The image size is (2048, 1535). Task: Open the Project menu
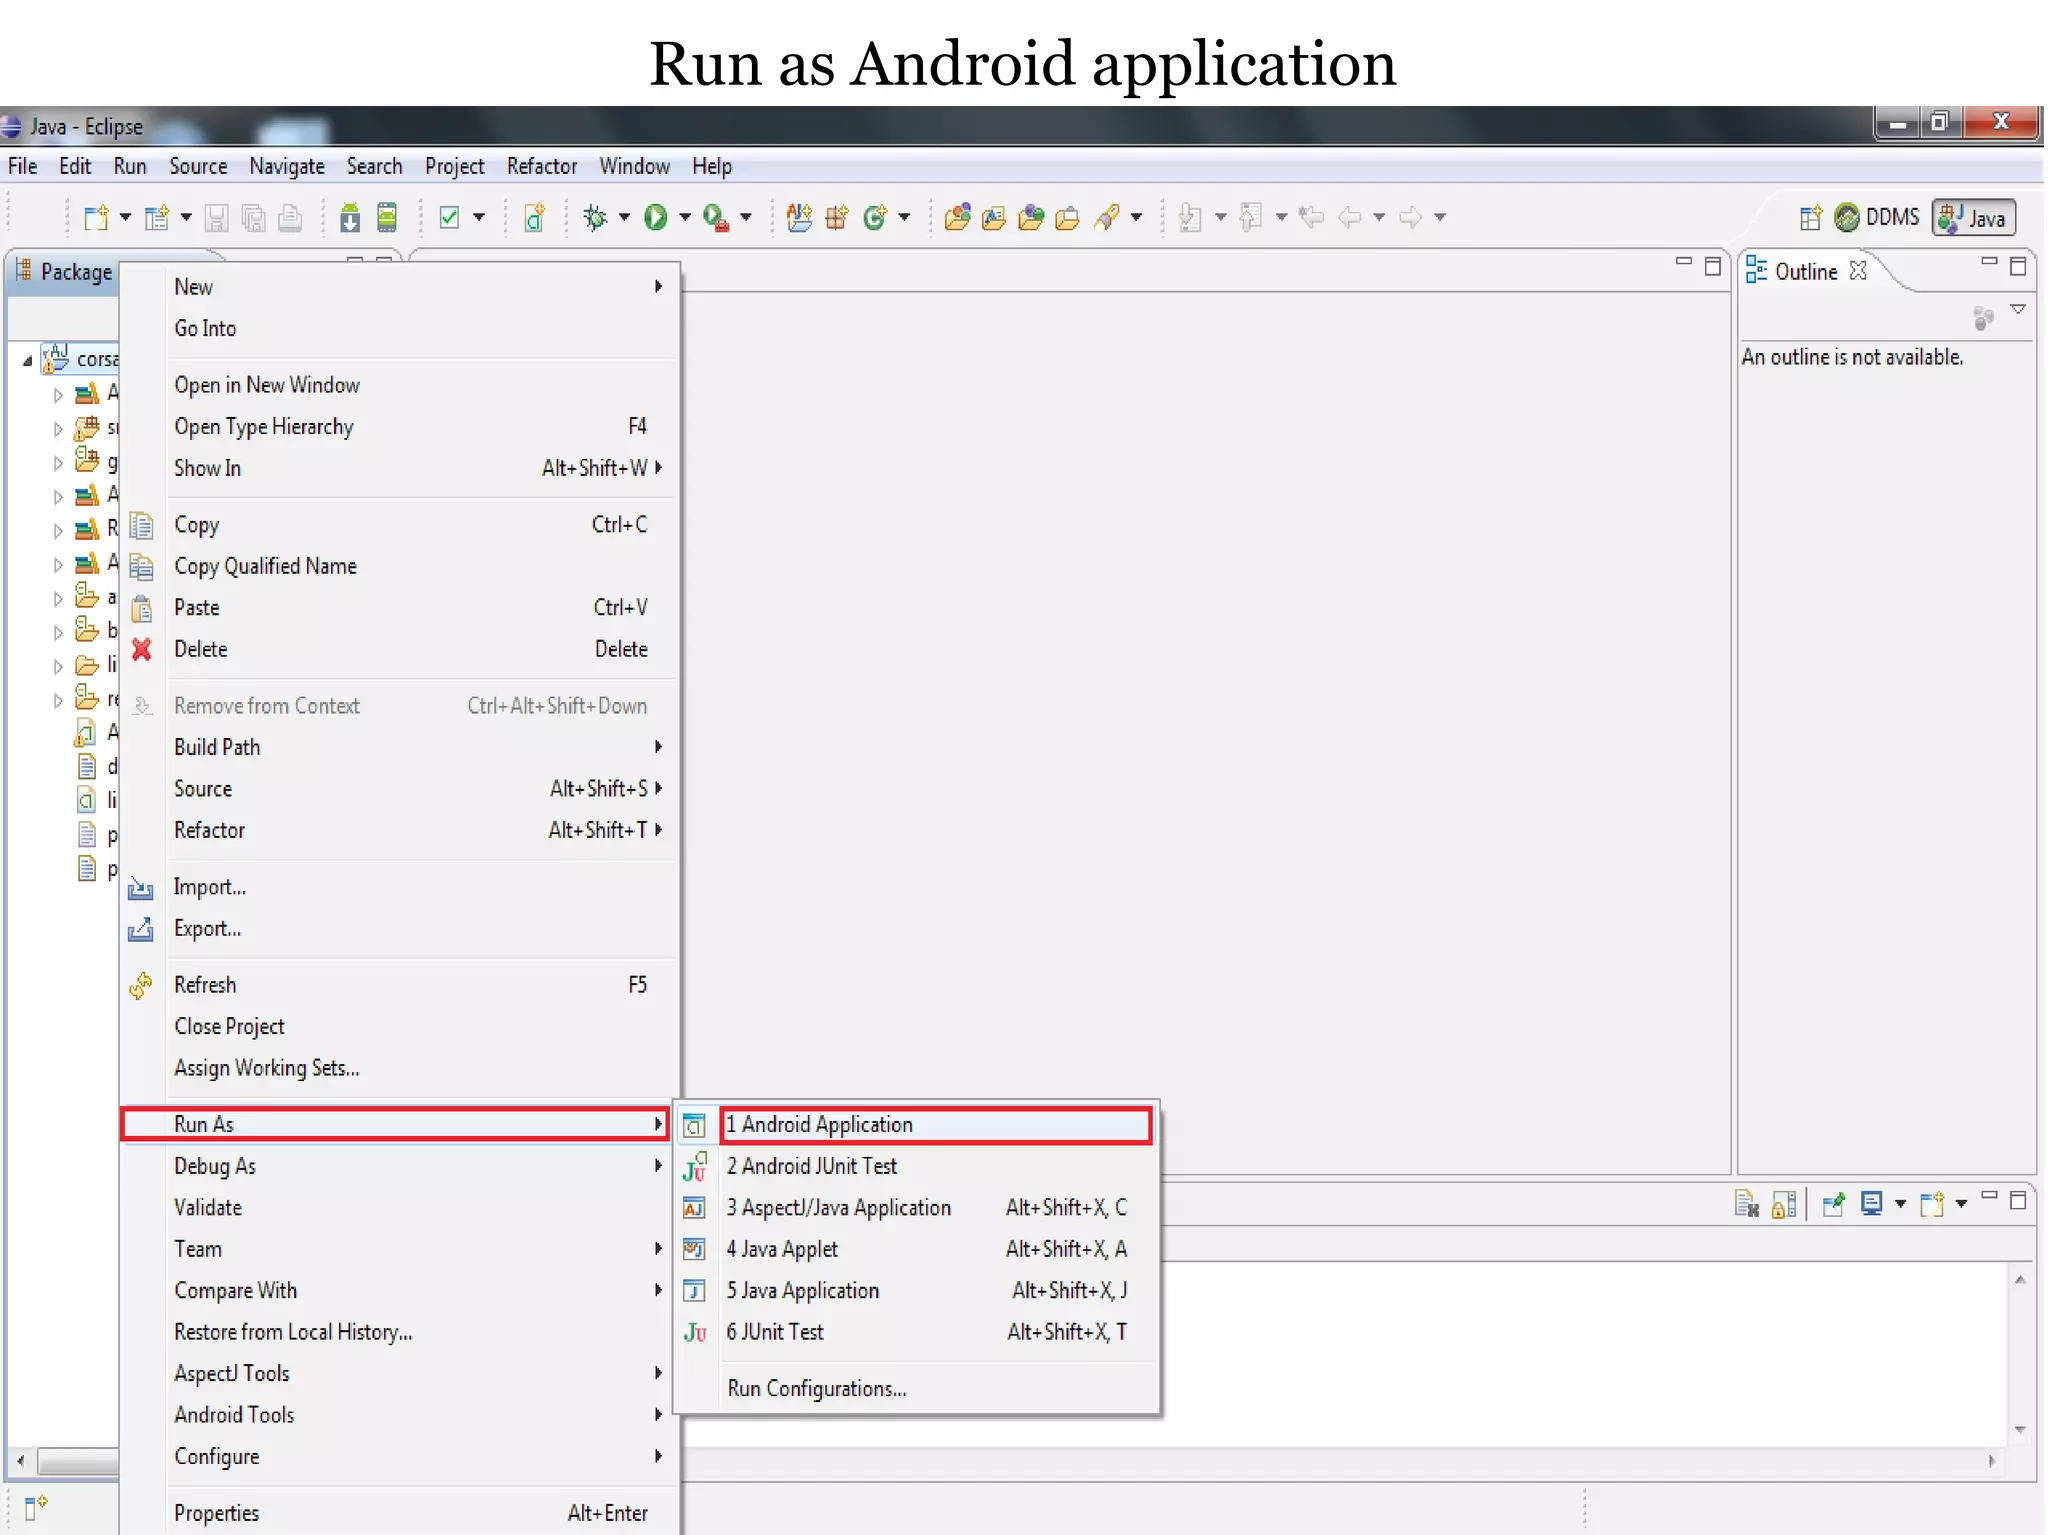tap(455, 166)
